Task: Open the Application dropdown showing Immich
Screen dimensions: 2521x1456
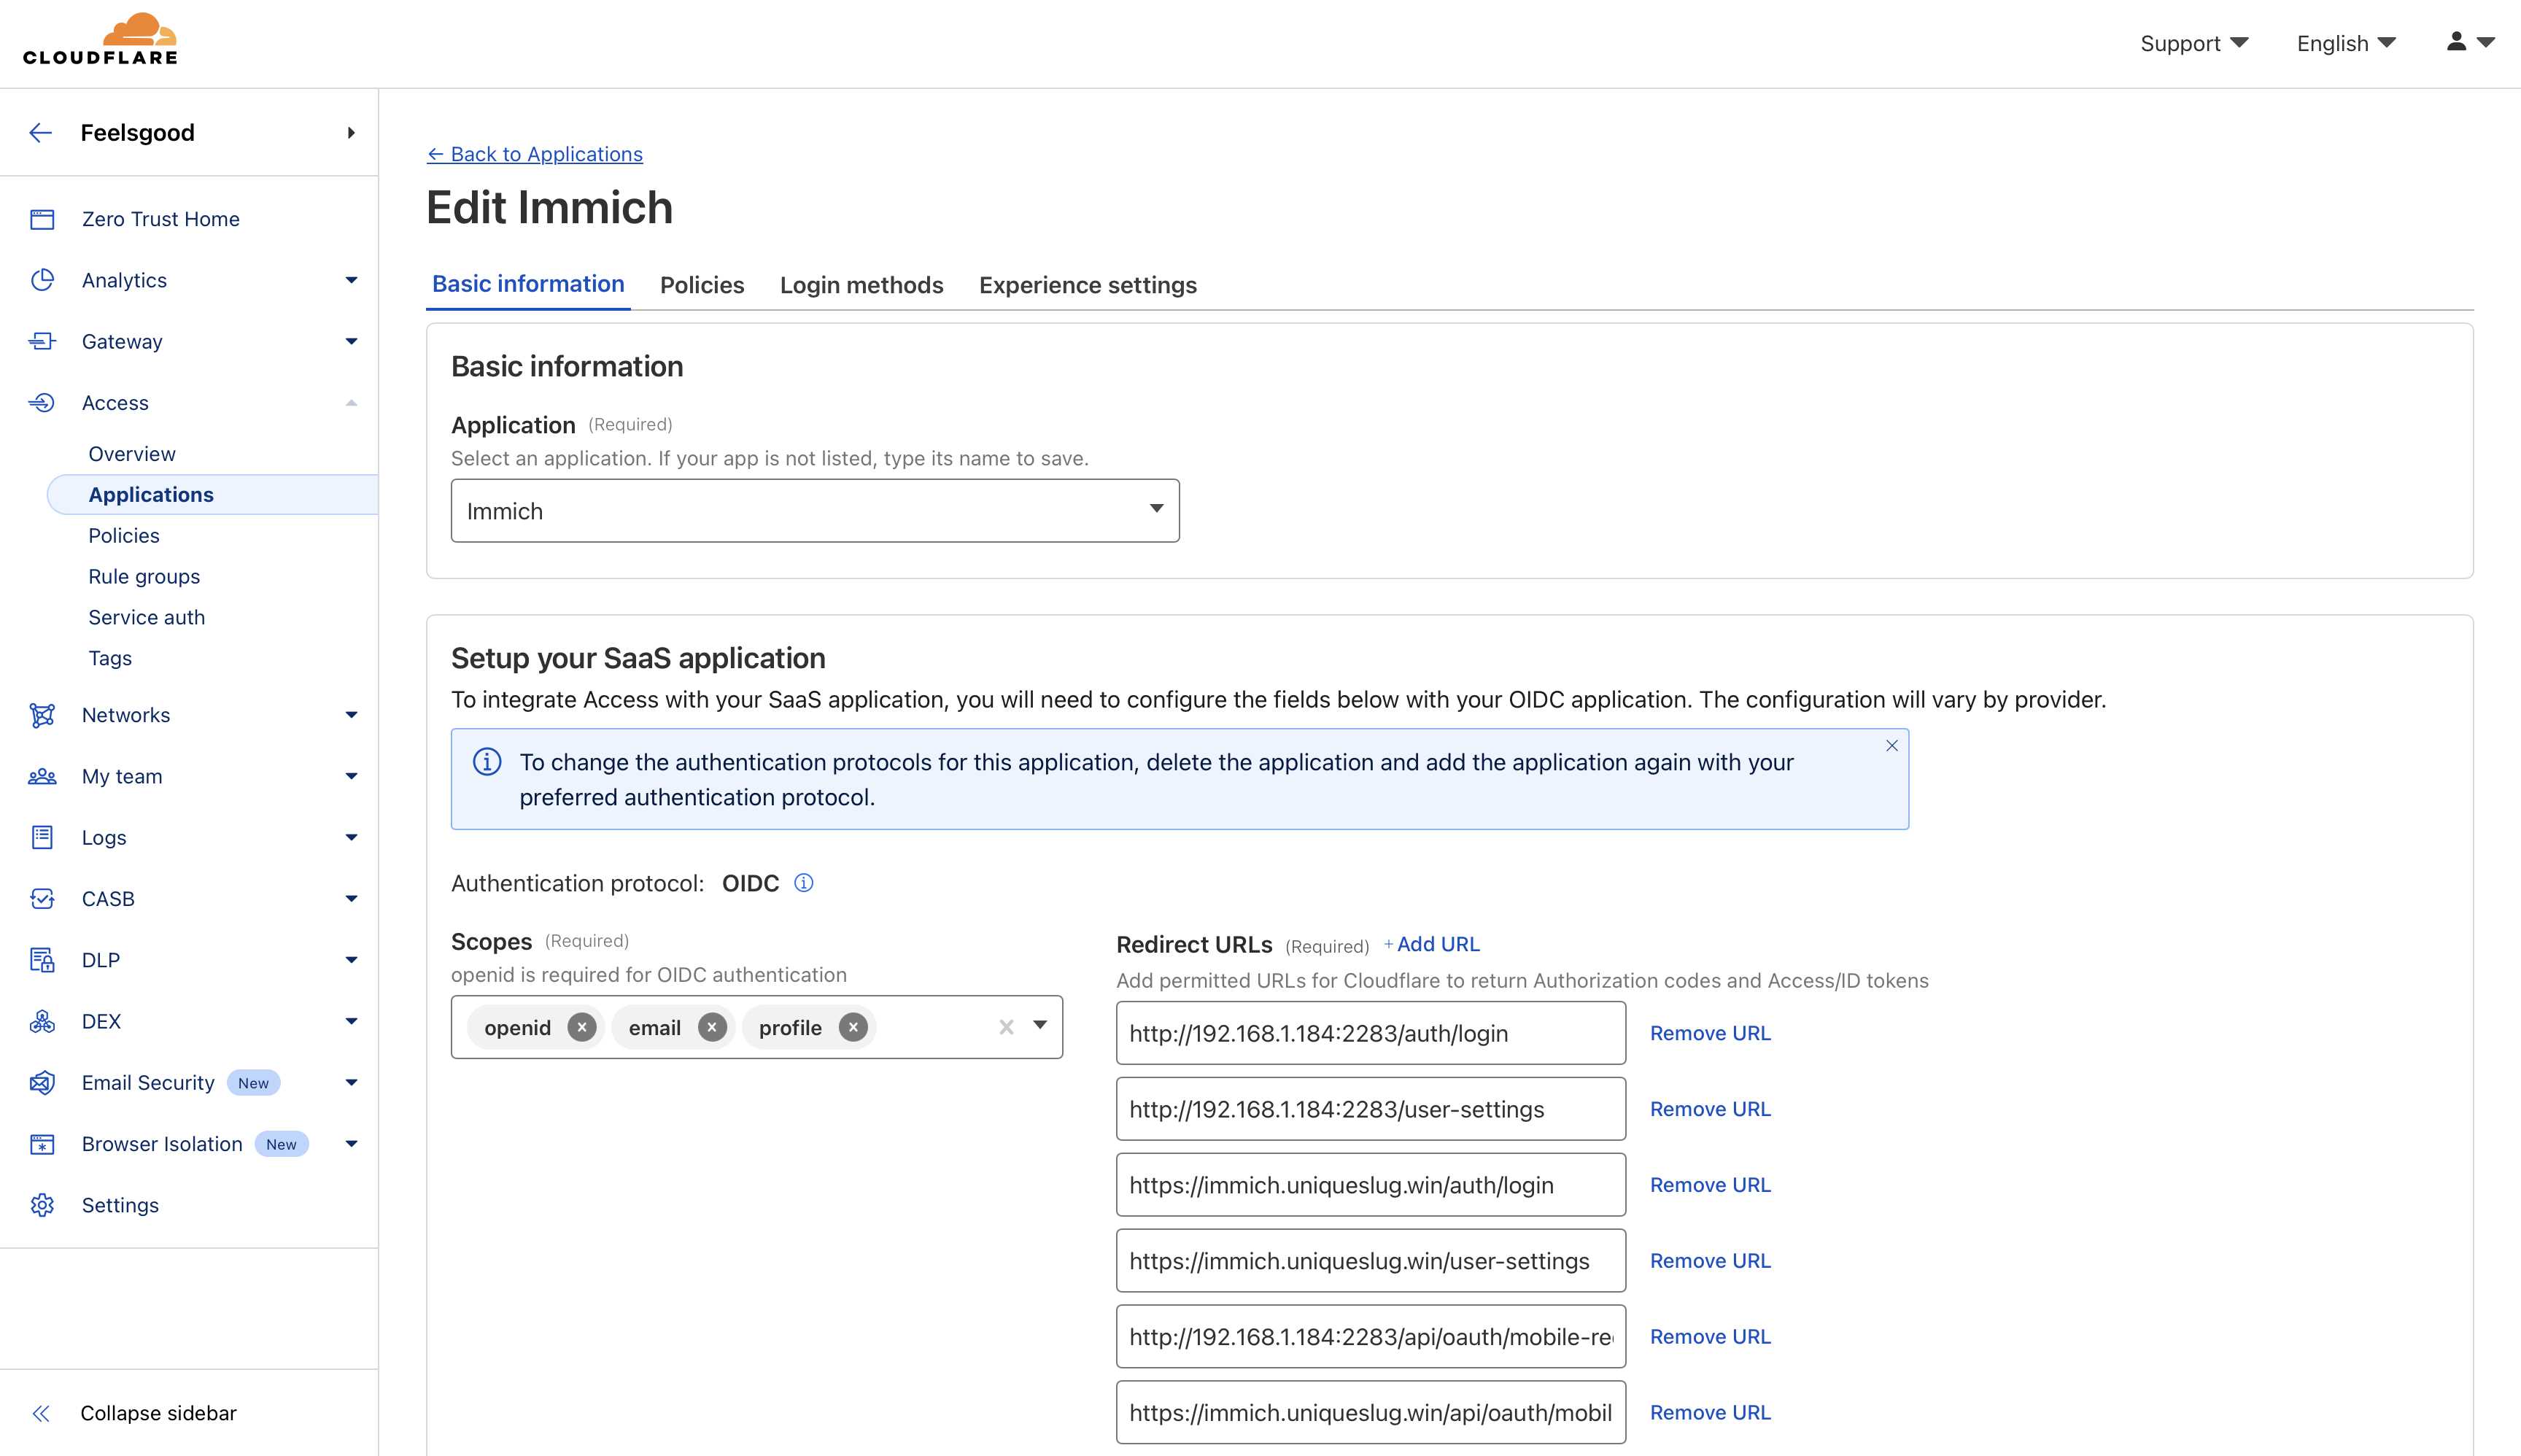Action: [815, 511]
